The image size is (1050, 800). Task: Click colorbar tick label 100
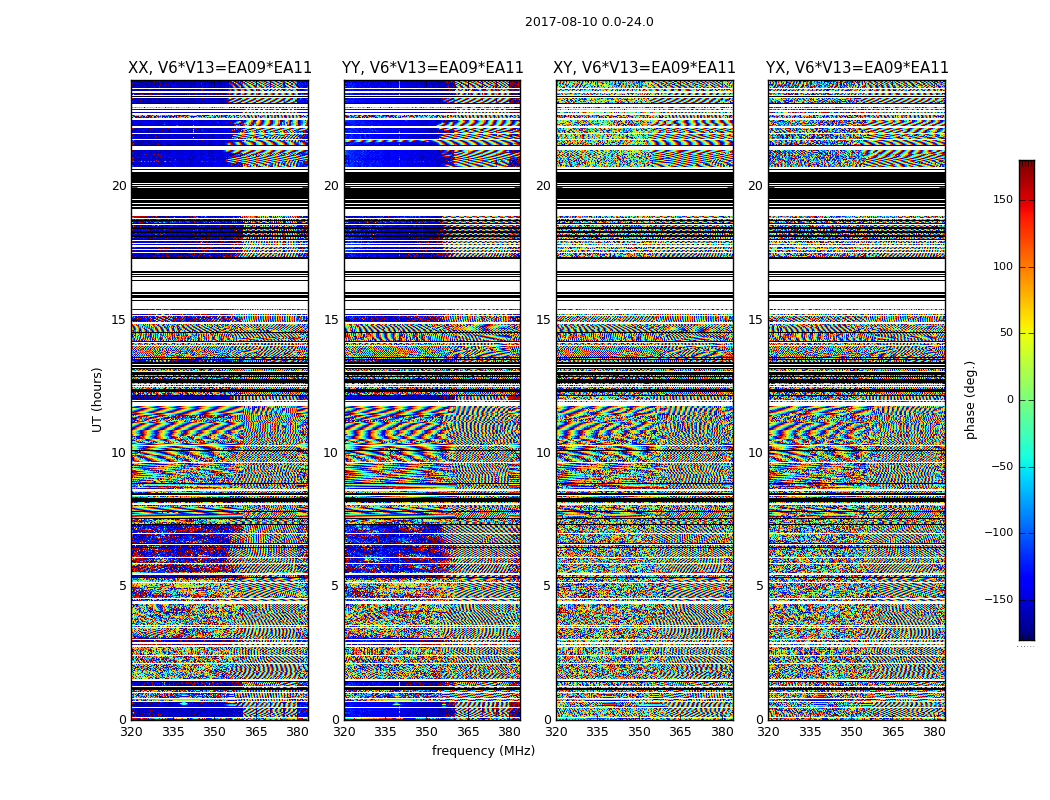click(1003, 266)
